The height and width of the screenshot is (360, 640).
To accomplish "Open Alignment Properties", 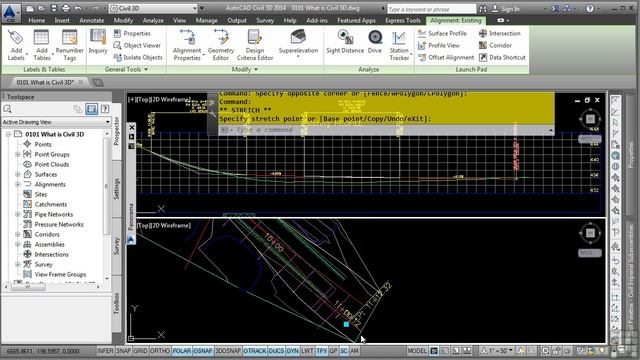I will [x=187, y=45].
